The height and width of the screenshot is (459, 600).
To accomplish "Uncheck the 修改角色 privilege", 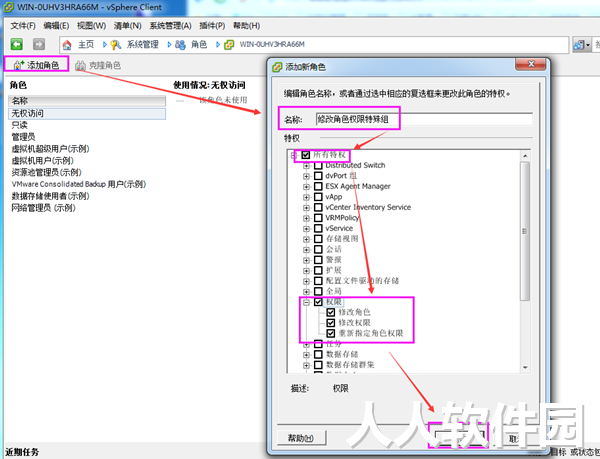I will point(331,312).
